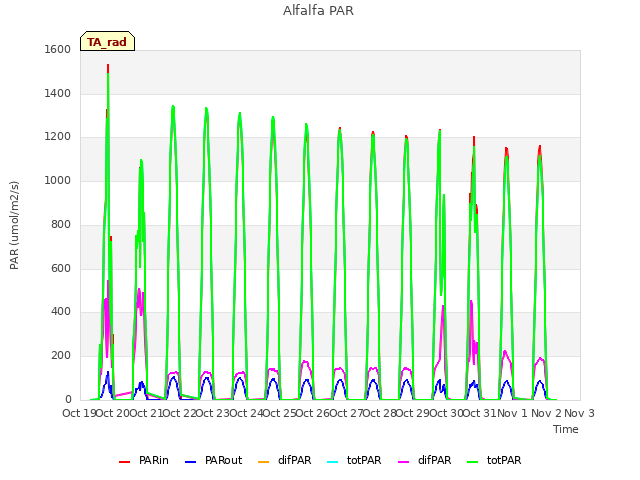Select the PARin legend label
This screenshot has height=480, width=640.
pyautogui.click(x=153, y=460)
